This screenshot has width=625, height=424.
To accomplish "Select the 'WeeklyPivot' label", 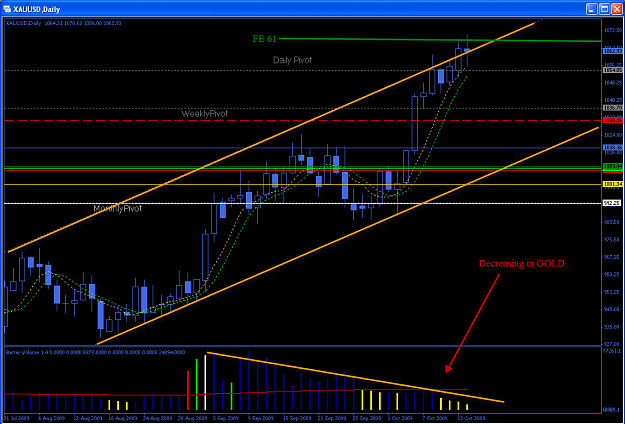I will tap(204, 114).
